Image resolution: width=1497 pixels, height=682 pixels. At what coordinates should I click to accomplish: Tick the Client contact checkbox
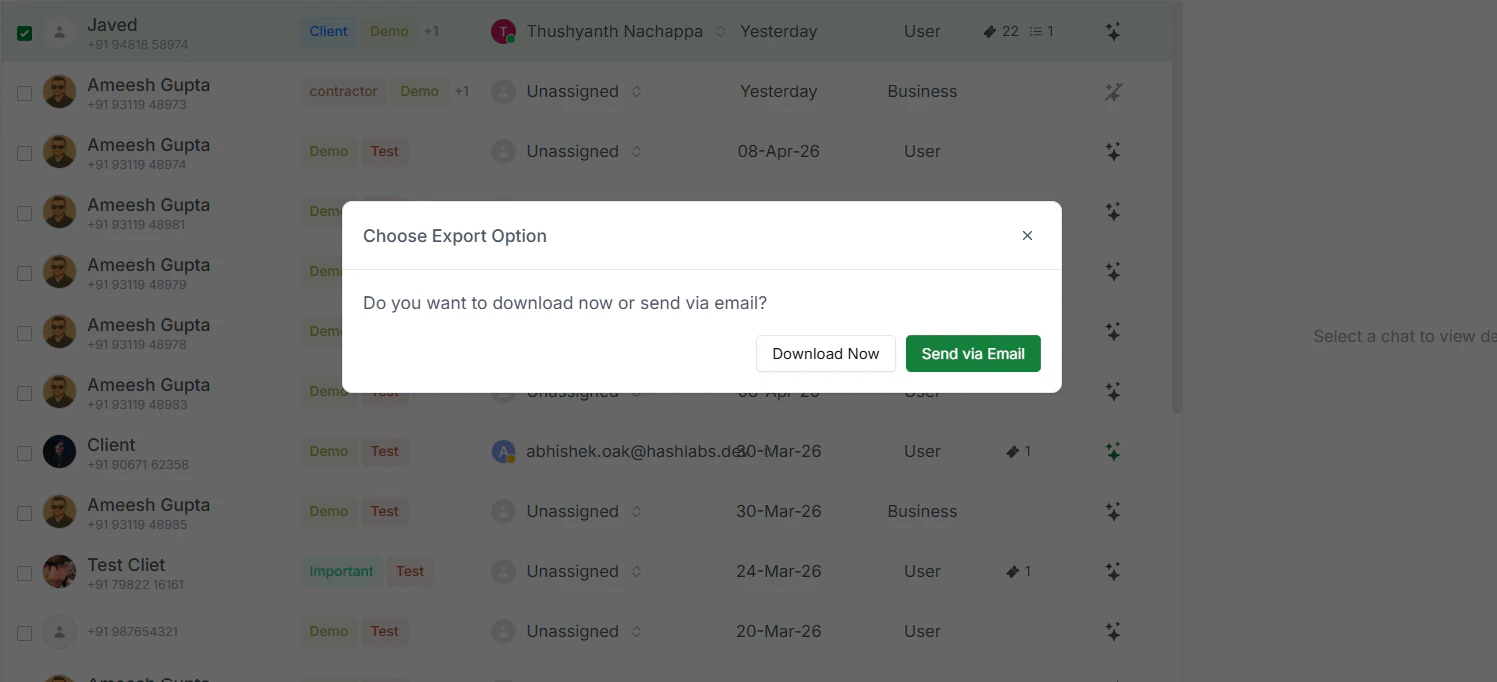(x=25, y=453)
